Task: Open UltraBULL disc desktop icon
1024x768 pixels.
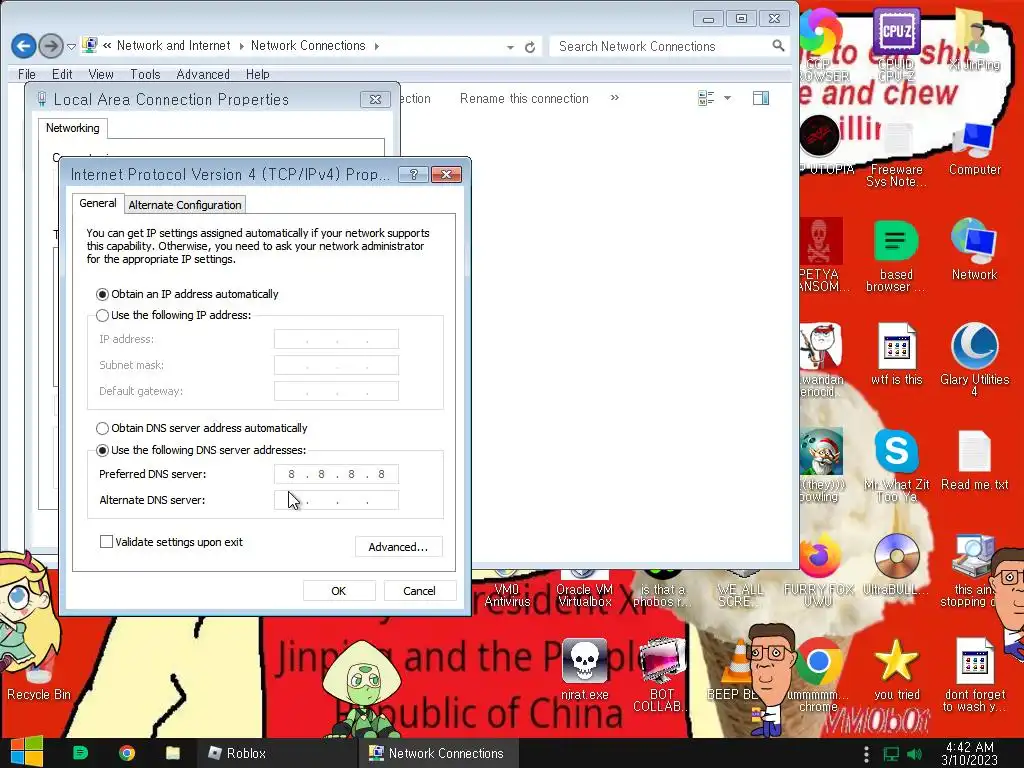Action: coord(897,565)
